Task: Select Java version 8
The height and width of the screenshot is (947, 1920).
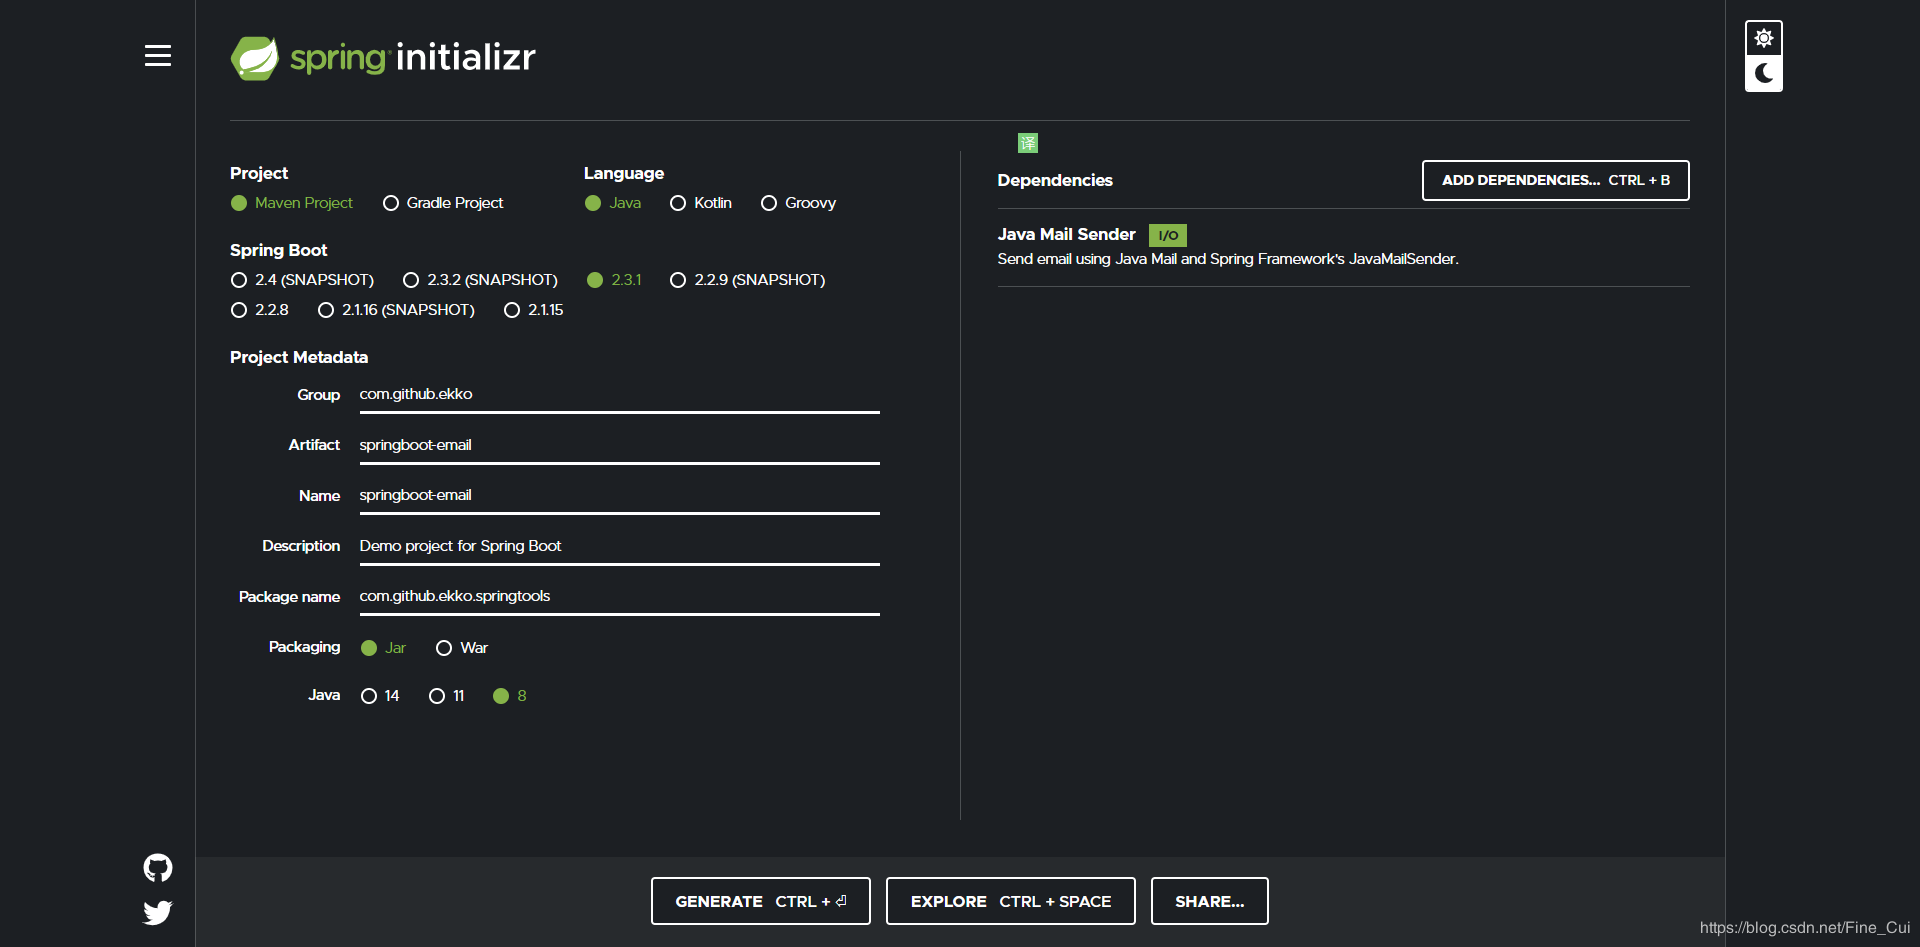Action: [510, 696]
